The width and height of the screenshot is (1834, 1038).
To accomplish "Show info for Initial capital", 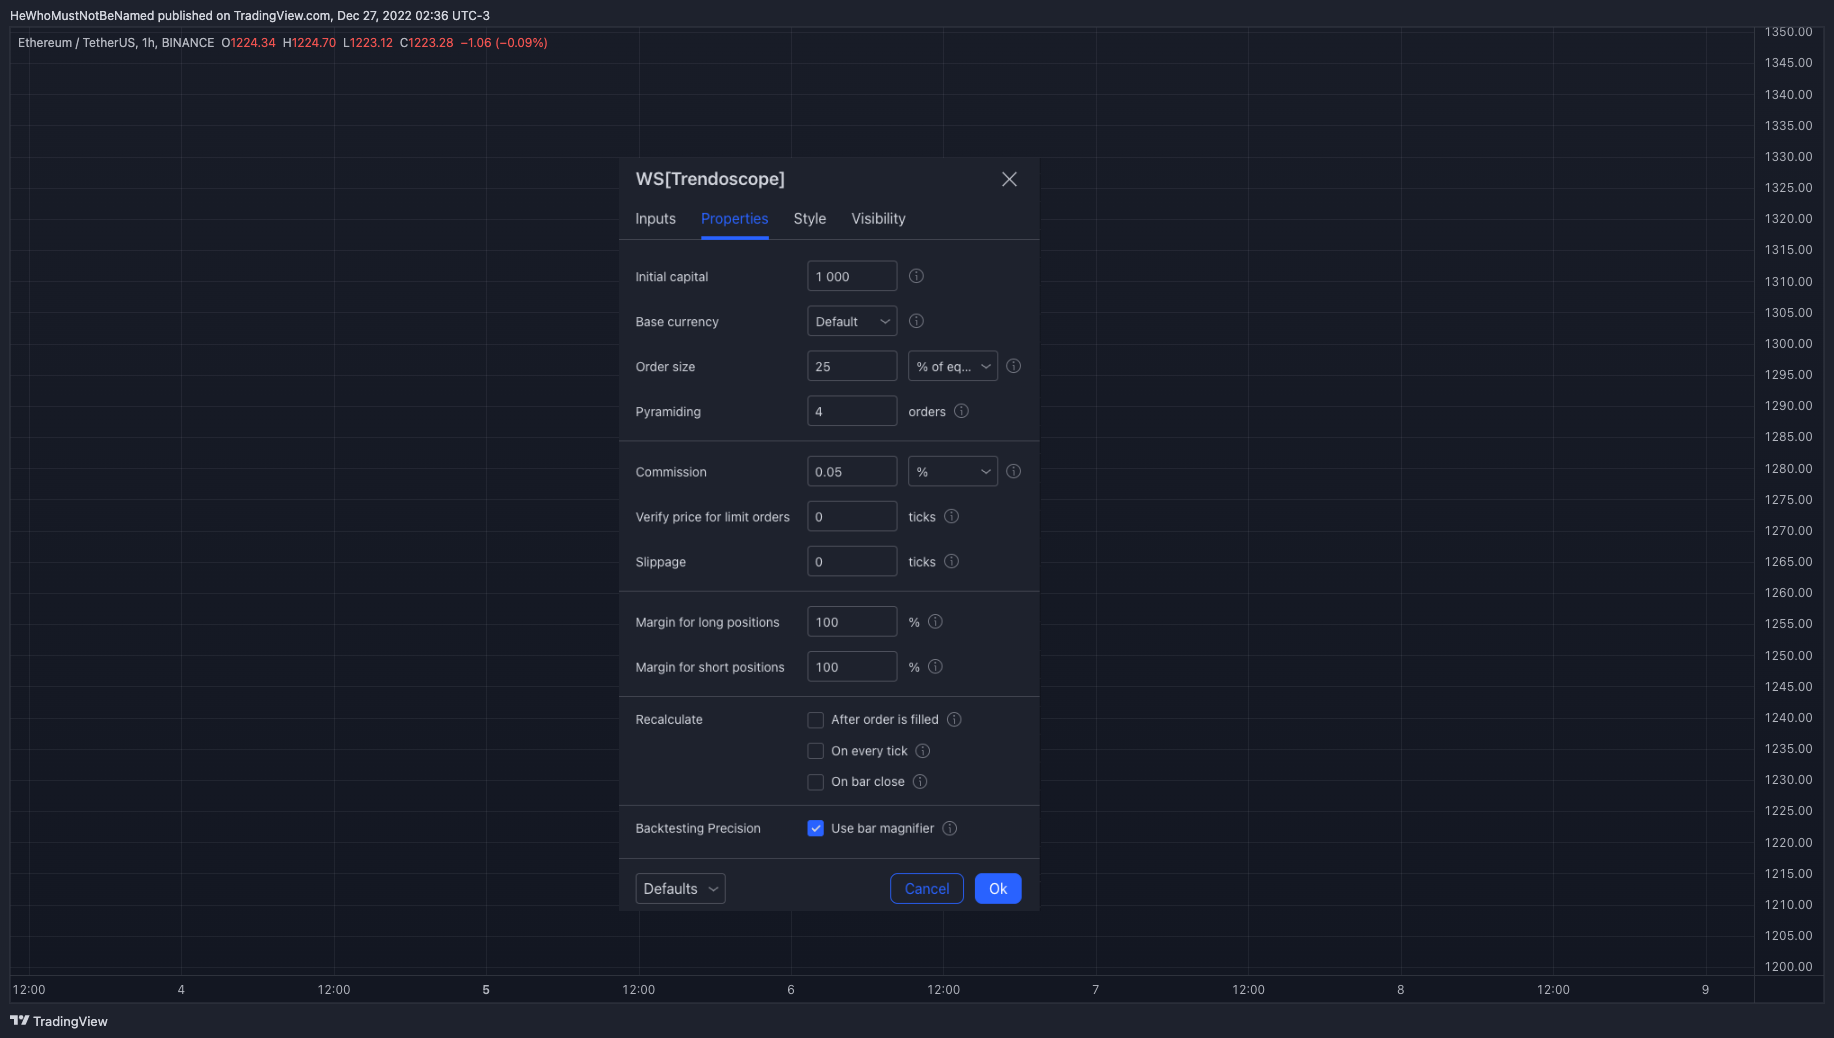I will (x=916, y=276).
